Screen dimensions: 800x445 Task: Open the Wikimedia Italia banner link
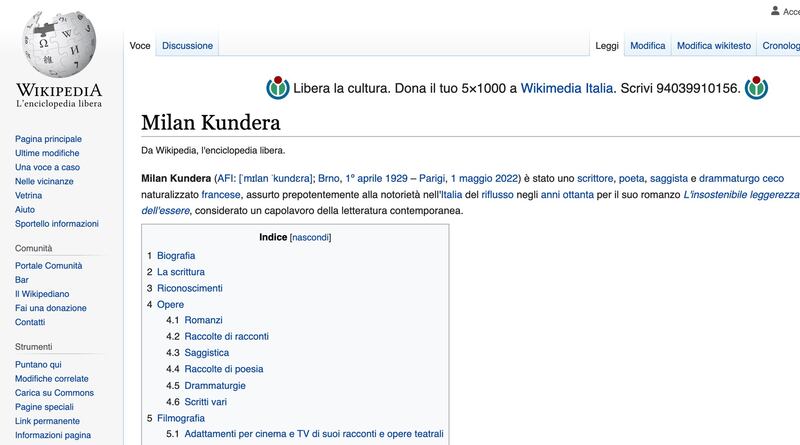[x=566, y=88]
